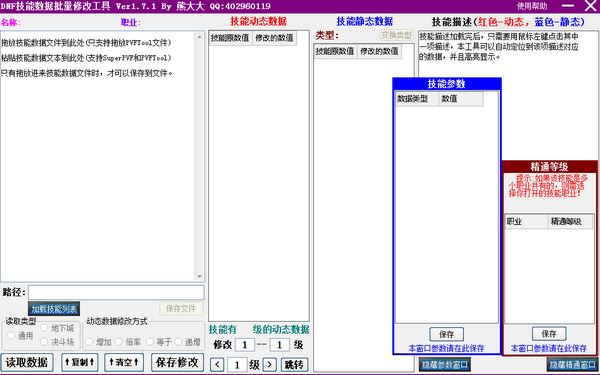Click 保存 in the 技能参数 window

pyautogui.click(x=446, y=334)
